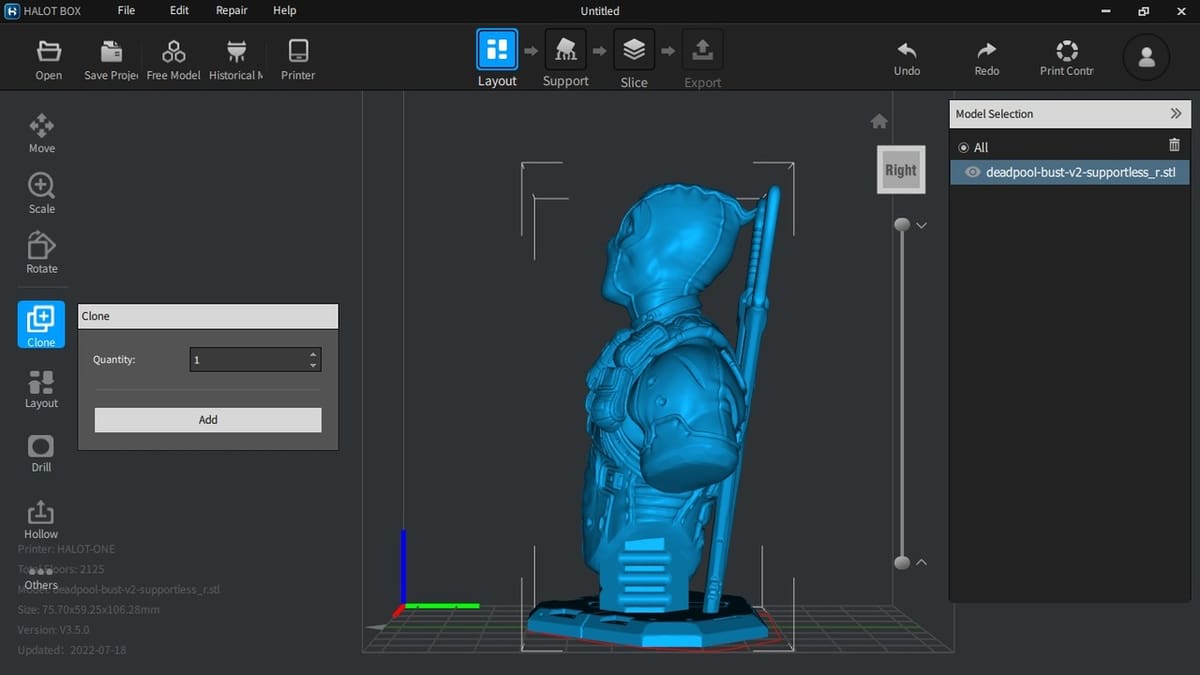This screenshot has width=1200, height=675.
Task: Collapse the Model Selection panel
Action: click(x=1176, y=114)
